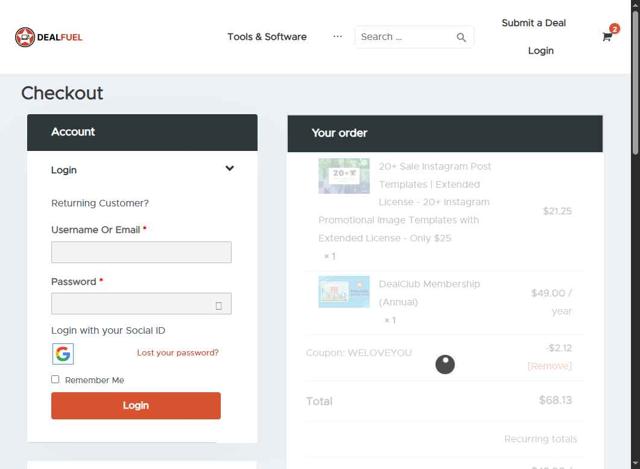Check the Remember Me checkbox

click(x=55, y=379)
